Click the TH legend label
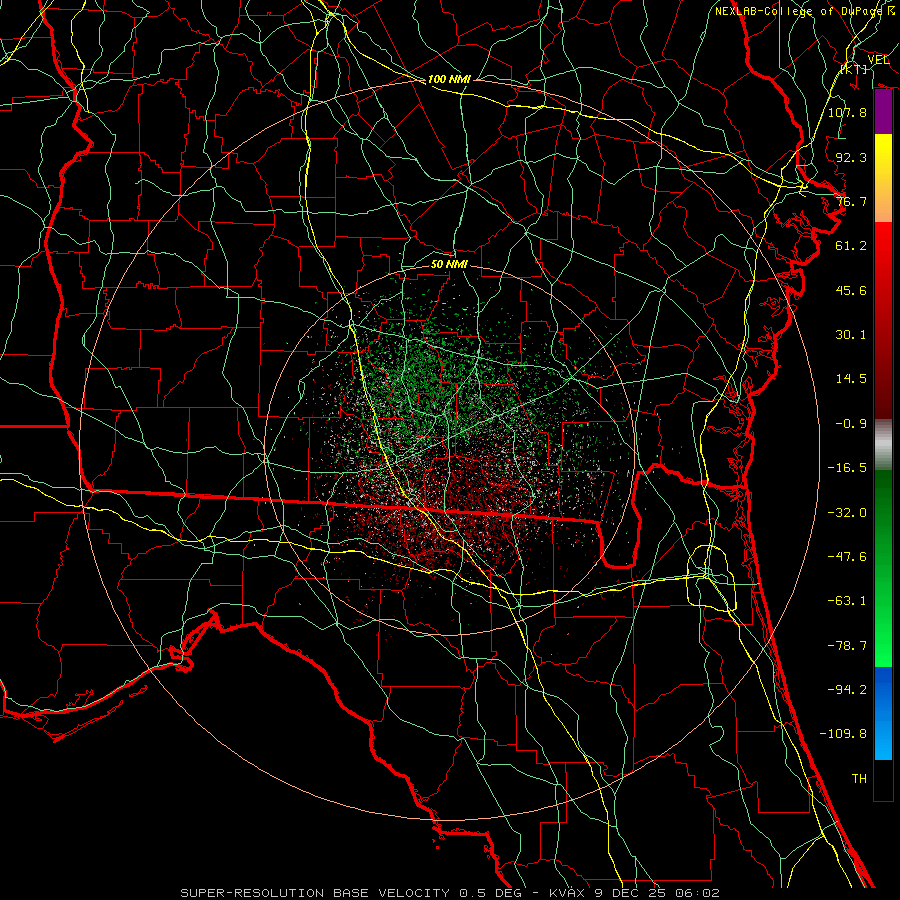 point(859,779)
